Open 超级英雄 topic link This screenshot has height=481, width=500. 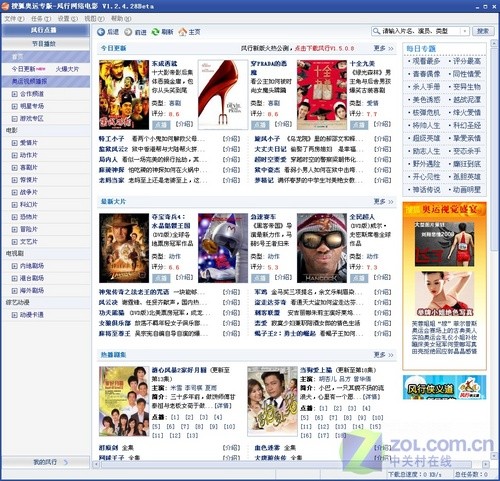coord(426,138)
